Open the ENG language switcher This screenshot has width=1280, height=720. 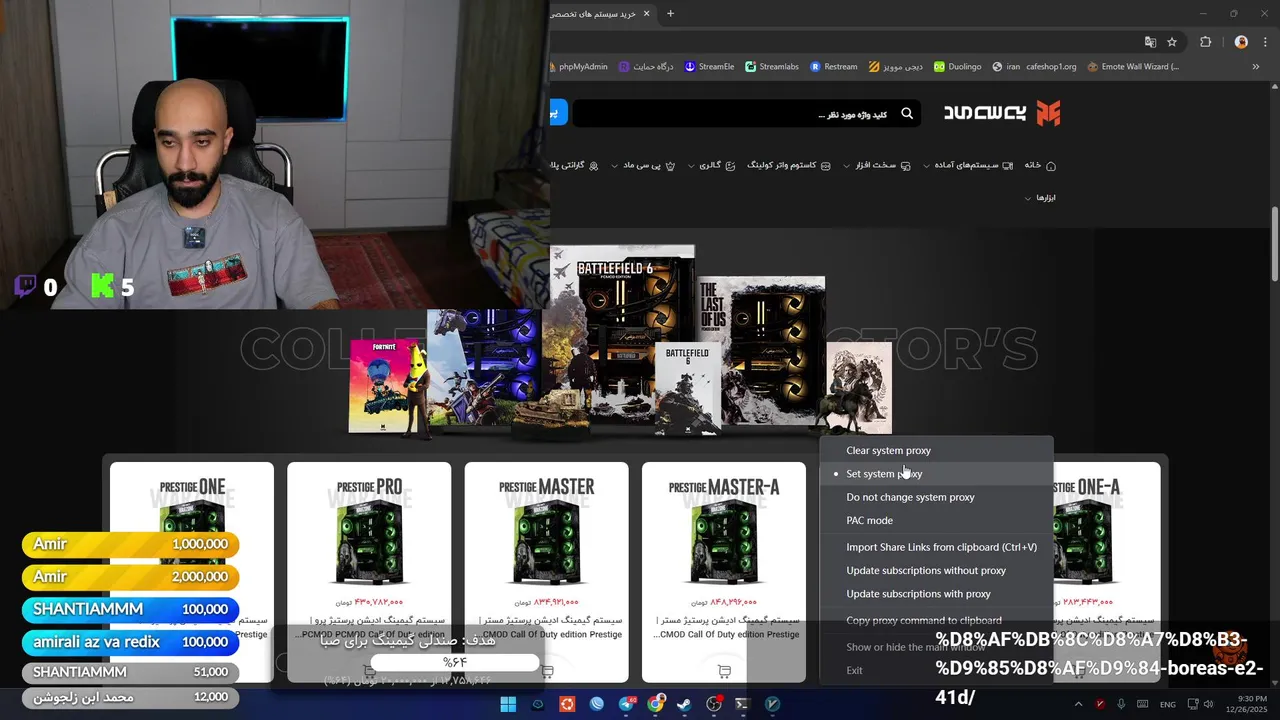click(x=1167, y=704)
